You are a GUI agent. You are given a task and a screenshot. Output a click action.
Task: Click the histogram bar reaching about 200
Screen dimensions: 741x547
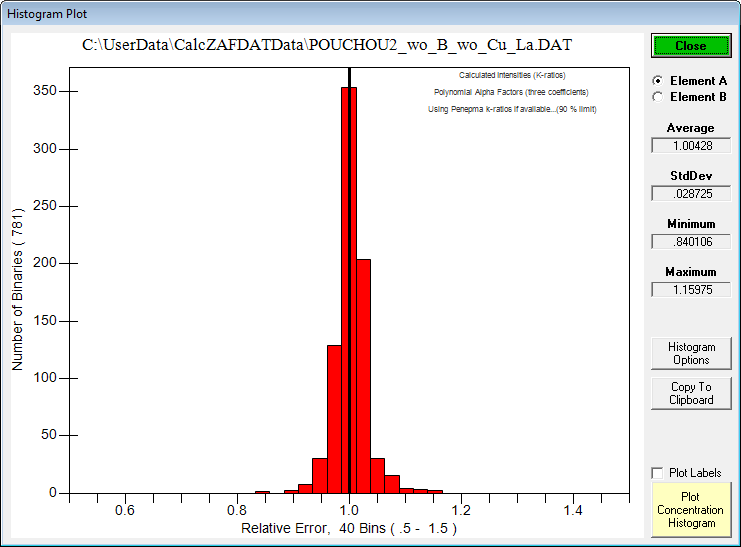coord(363,380)
